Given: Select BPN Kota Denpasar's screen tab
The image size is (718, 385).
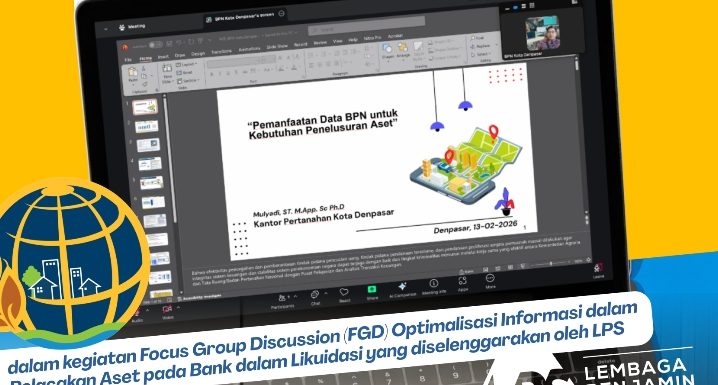Looking at the screenshot, I should point(245,17).
